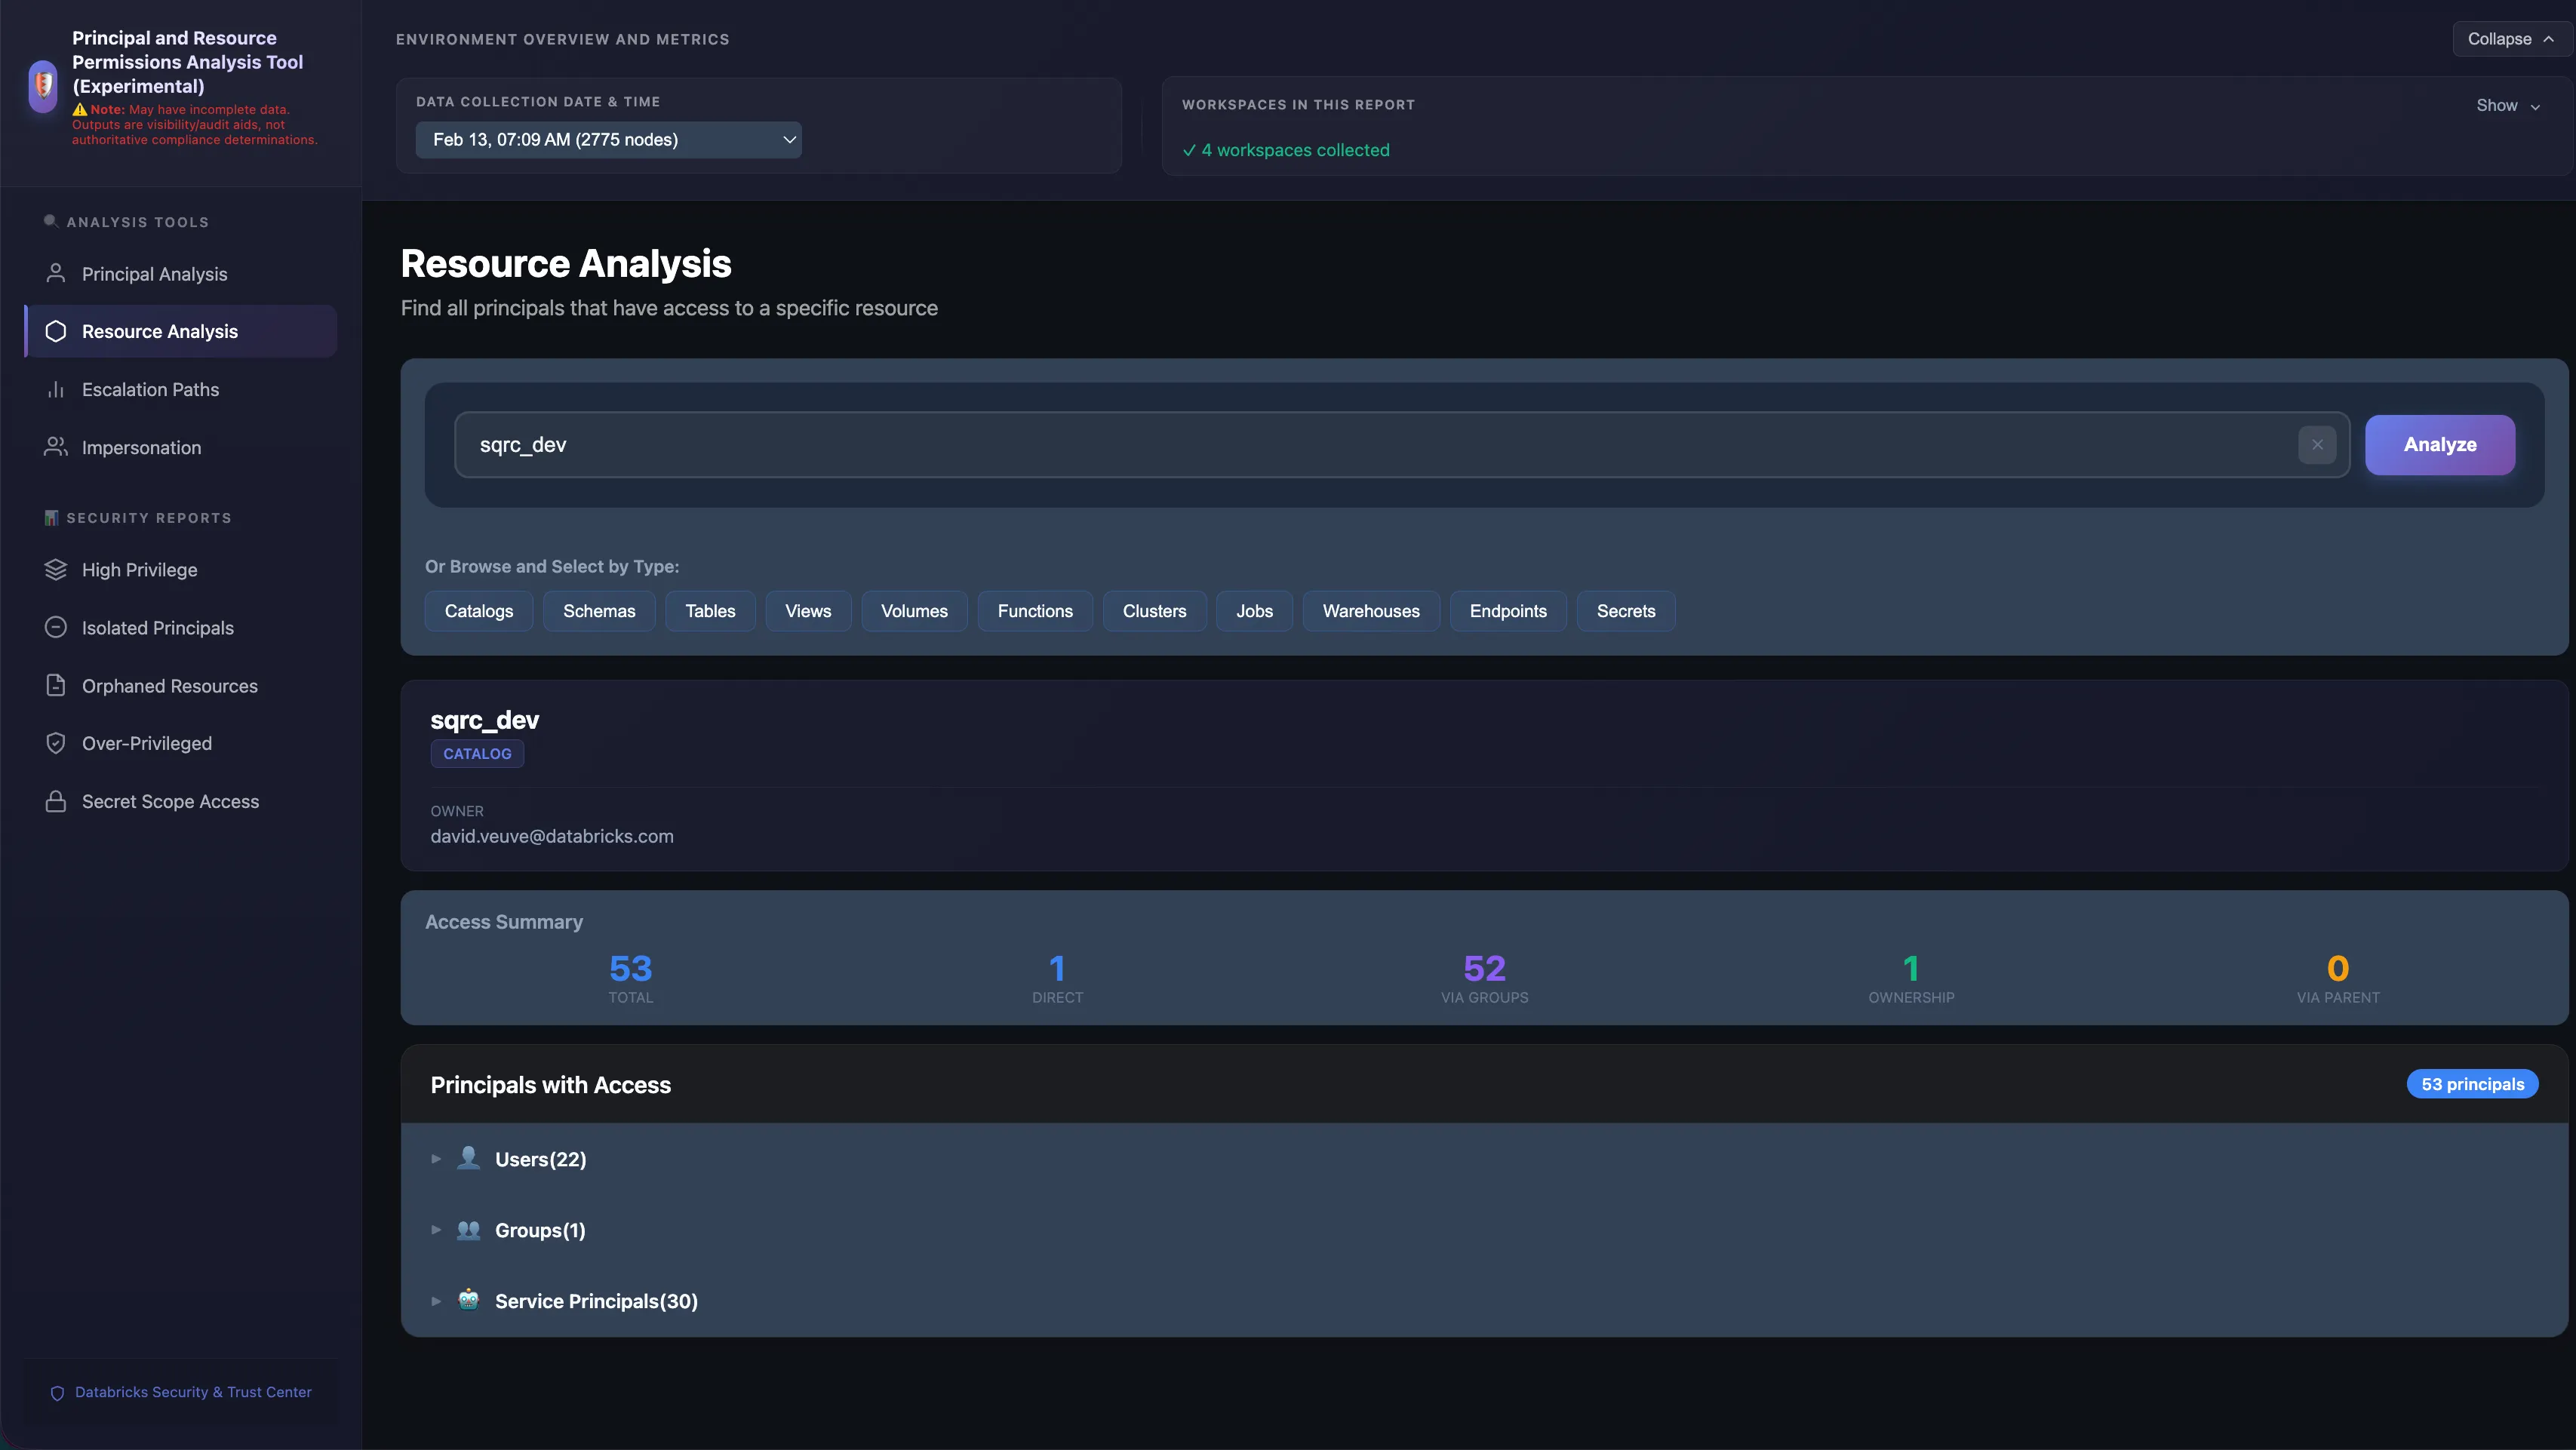Click the Orphaned Resources file icon

(x=56, y=685)
